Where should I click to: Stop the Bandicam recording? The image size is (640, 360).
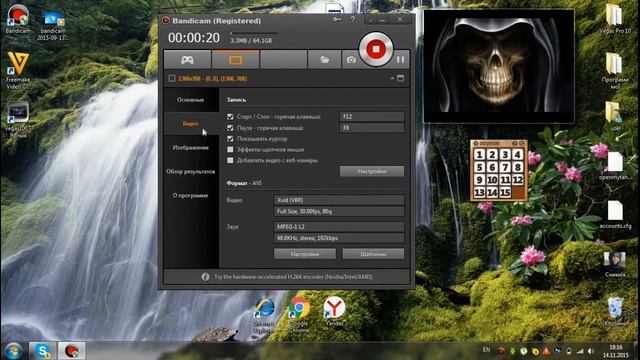(x=376, y=49)
